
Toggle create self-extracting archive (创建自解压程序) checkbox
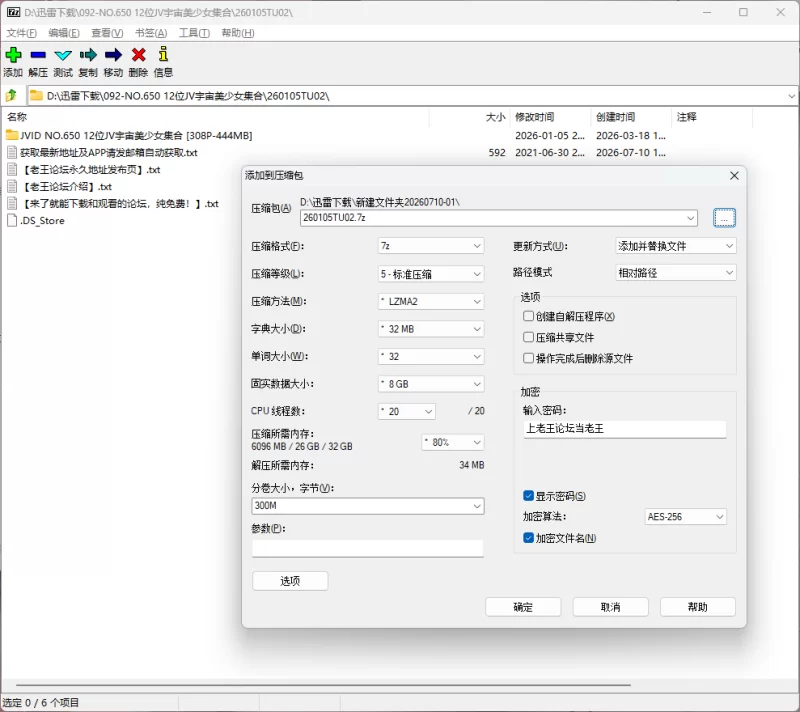pos(529,316)
